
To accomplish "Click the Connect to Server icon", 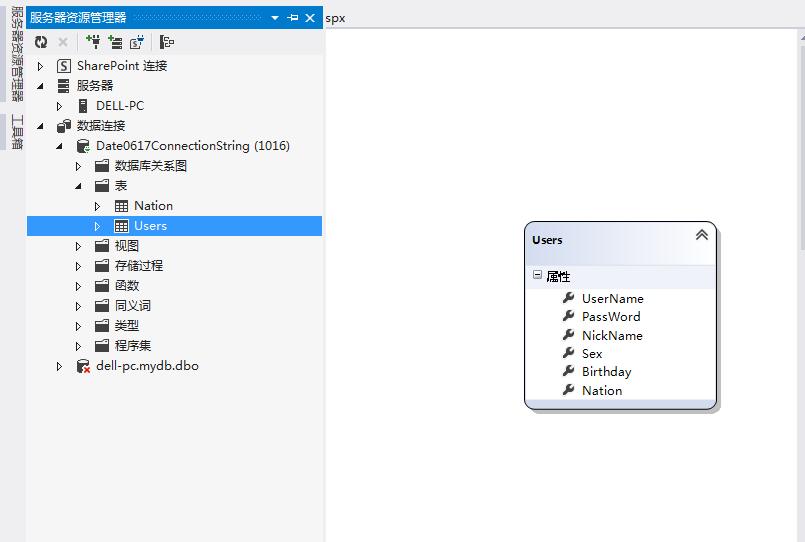I will pos(115,42).
